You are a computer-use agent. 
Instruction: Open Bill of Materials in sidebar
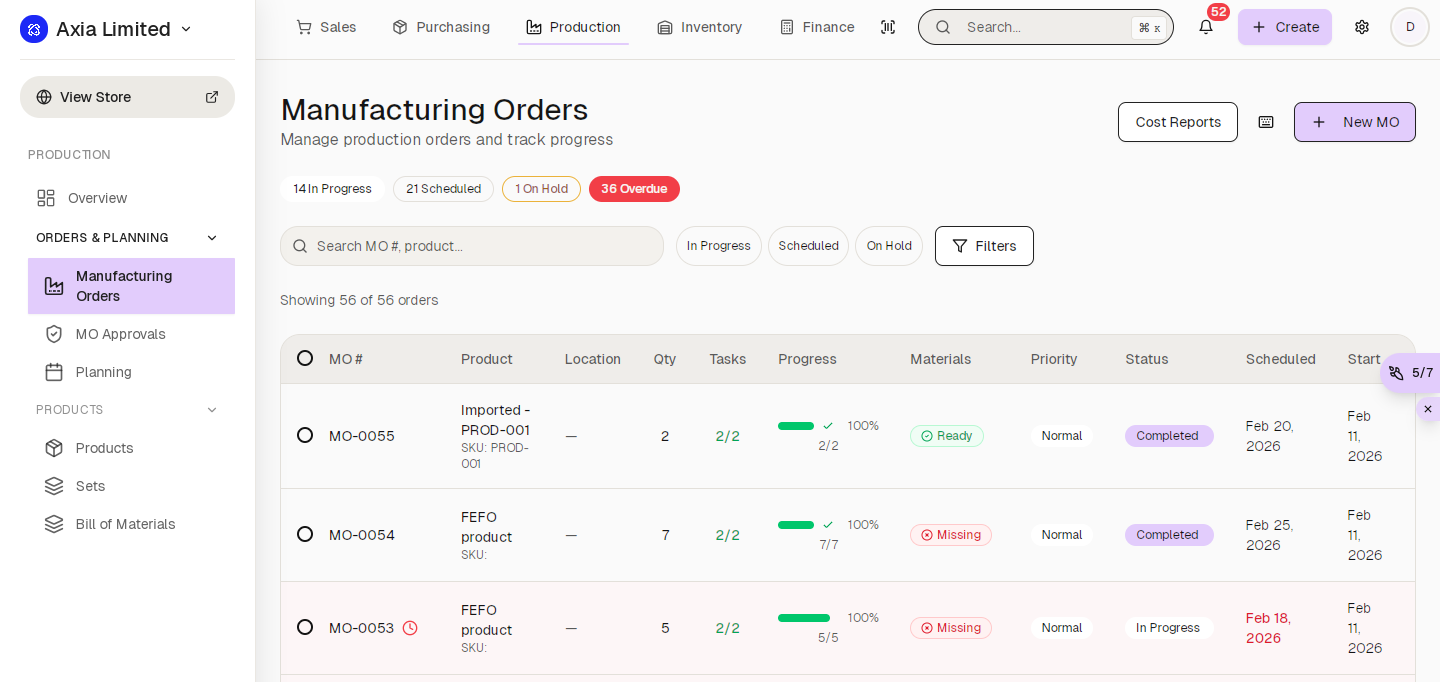coord(125,524)
